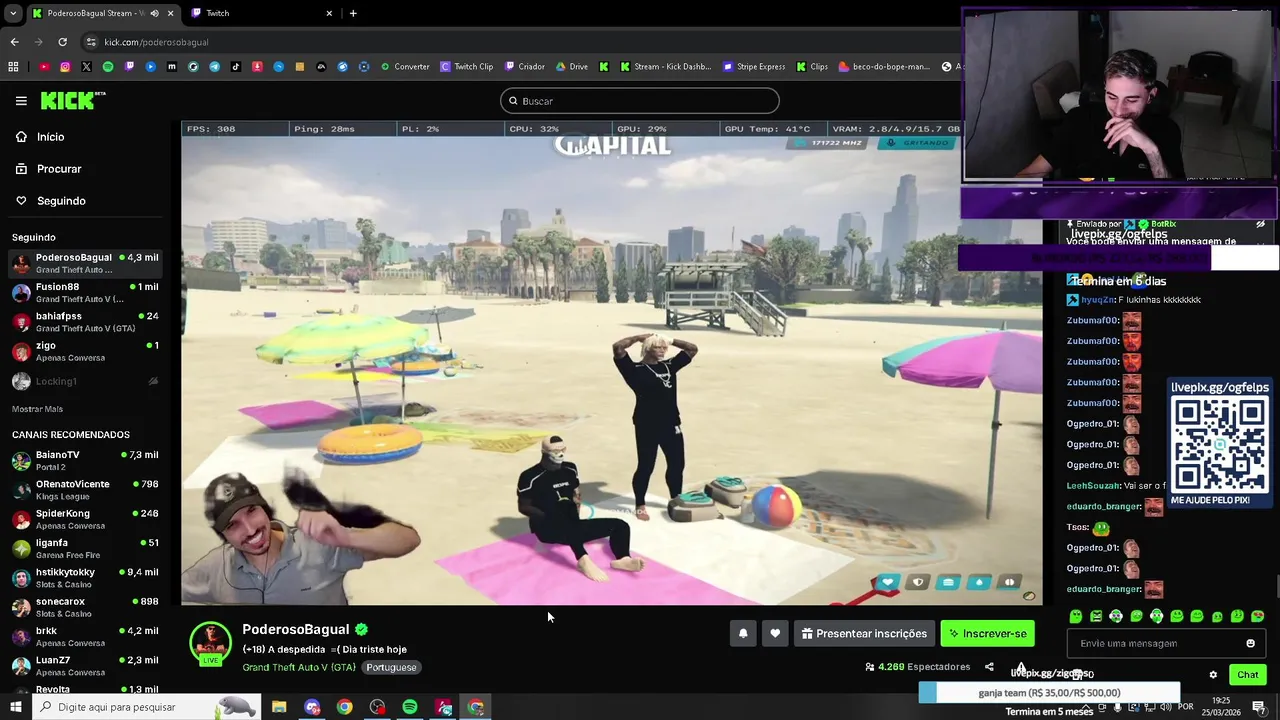Viewport: 1280px width, 720px height.
Task: Open File Explorer from taskbar
Action: pyautogui.click(x=279, y=707)
